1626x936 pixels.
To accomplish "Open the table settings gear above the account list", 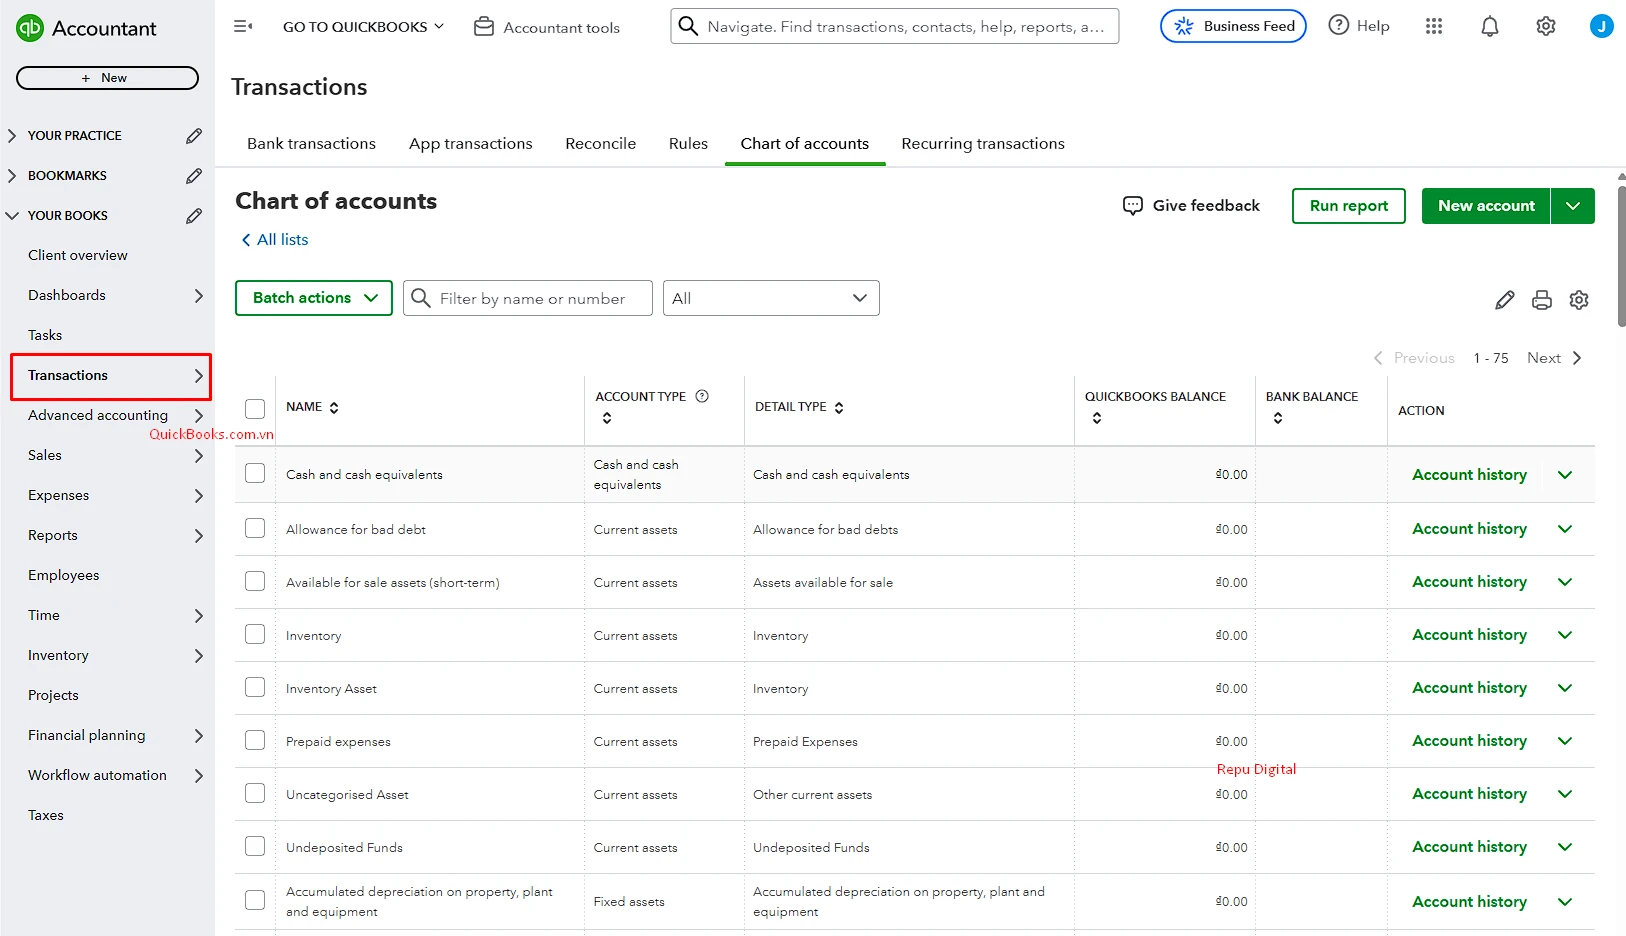I will point(1578,299).
